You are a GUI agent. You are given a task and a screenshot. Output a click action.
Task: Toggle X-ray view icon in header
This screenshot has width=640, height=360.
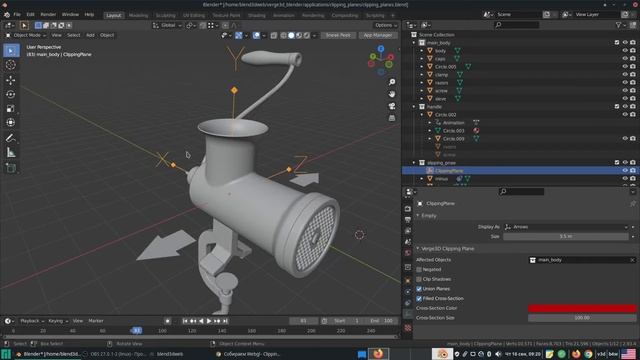(x=274, y=36)
